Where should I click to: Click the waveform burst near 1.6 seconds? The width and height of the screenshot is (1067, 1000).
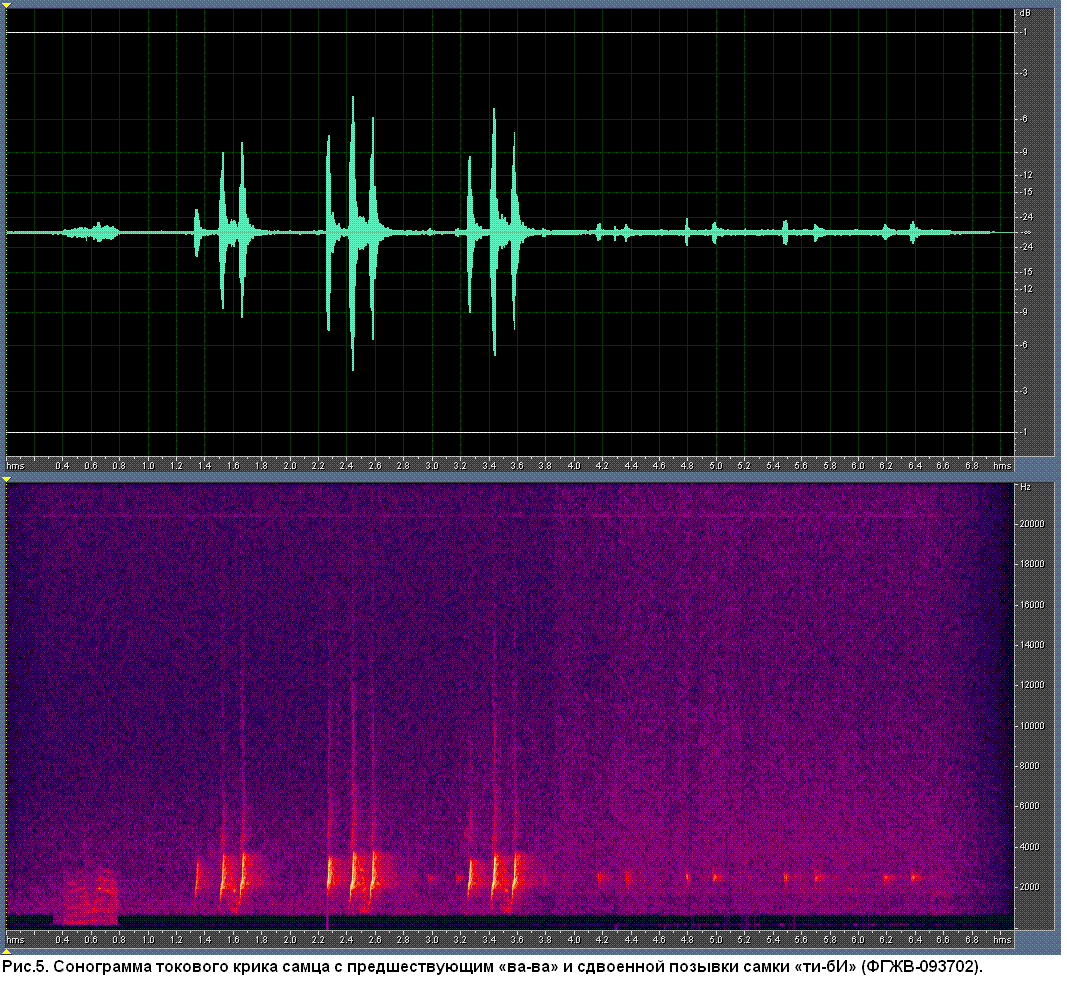232,233
